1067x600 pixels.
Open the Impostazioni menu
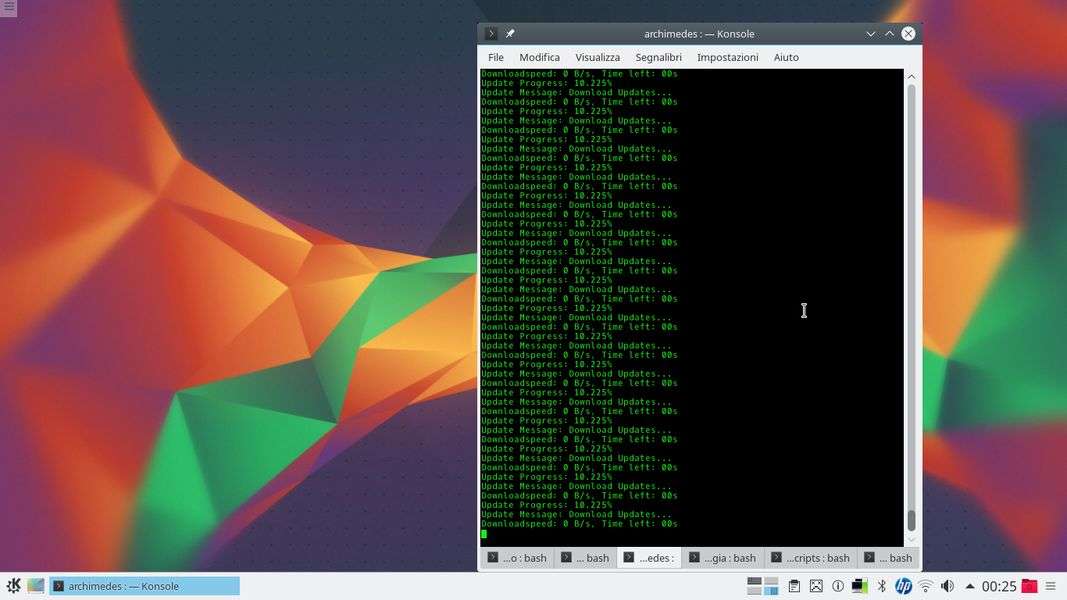point(727,58)
